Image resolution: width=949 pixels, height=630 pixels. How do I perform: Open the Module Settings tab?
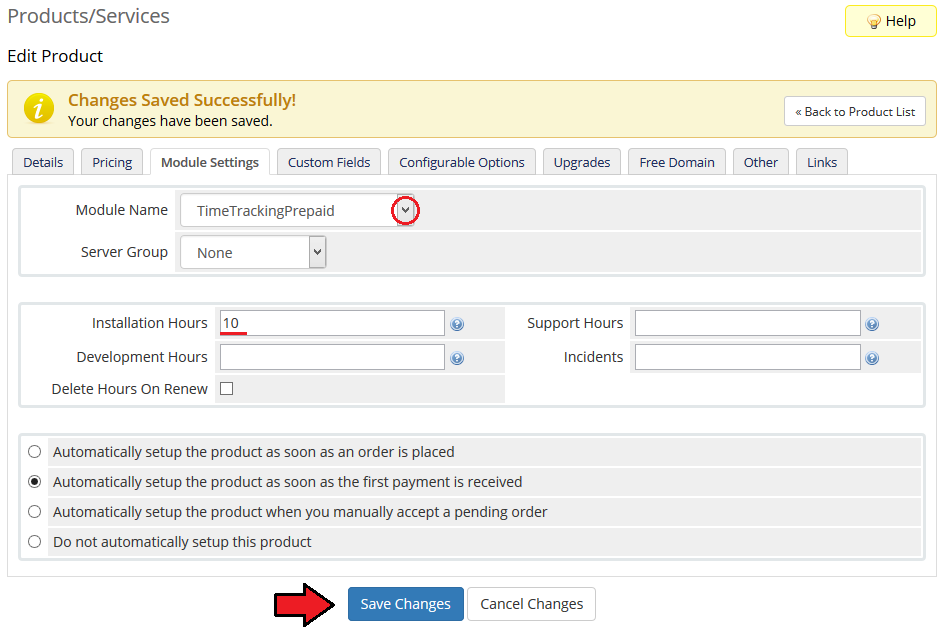tap(210, 162)
